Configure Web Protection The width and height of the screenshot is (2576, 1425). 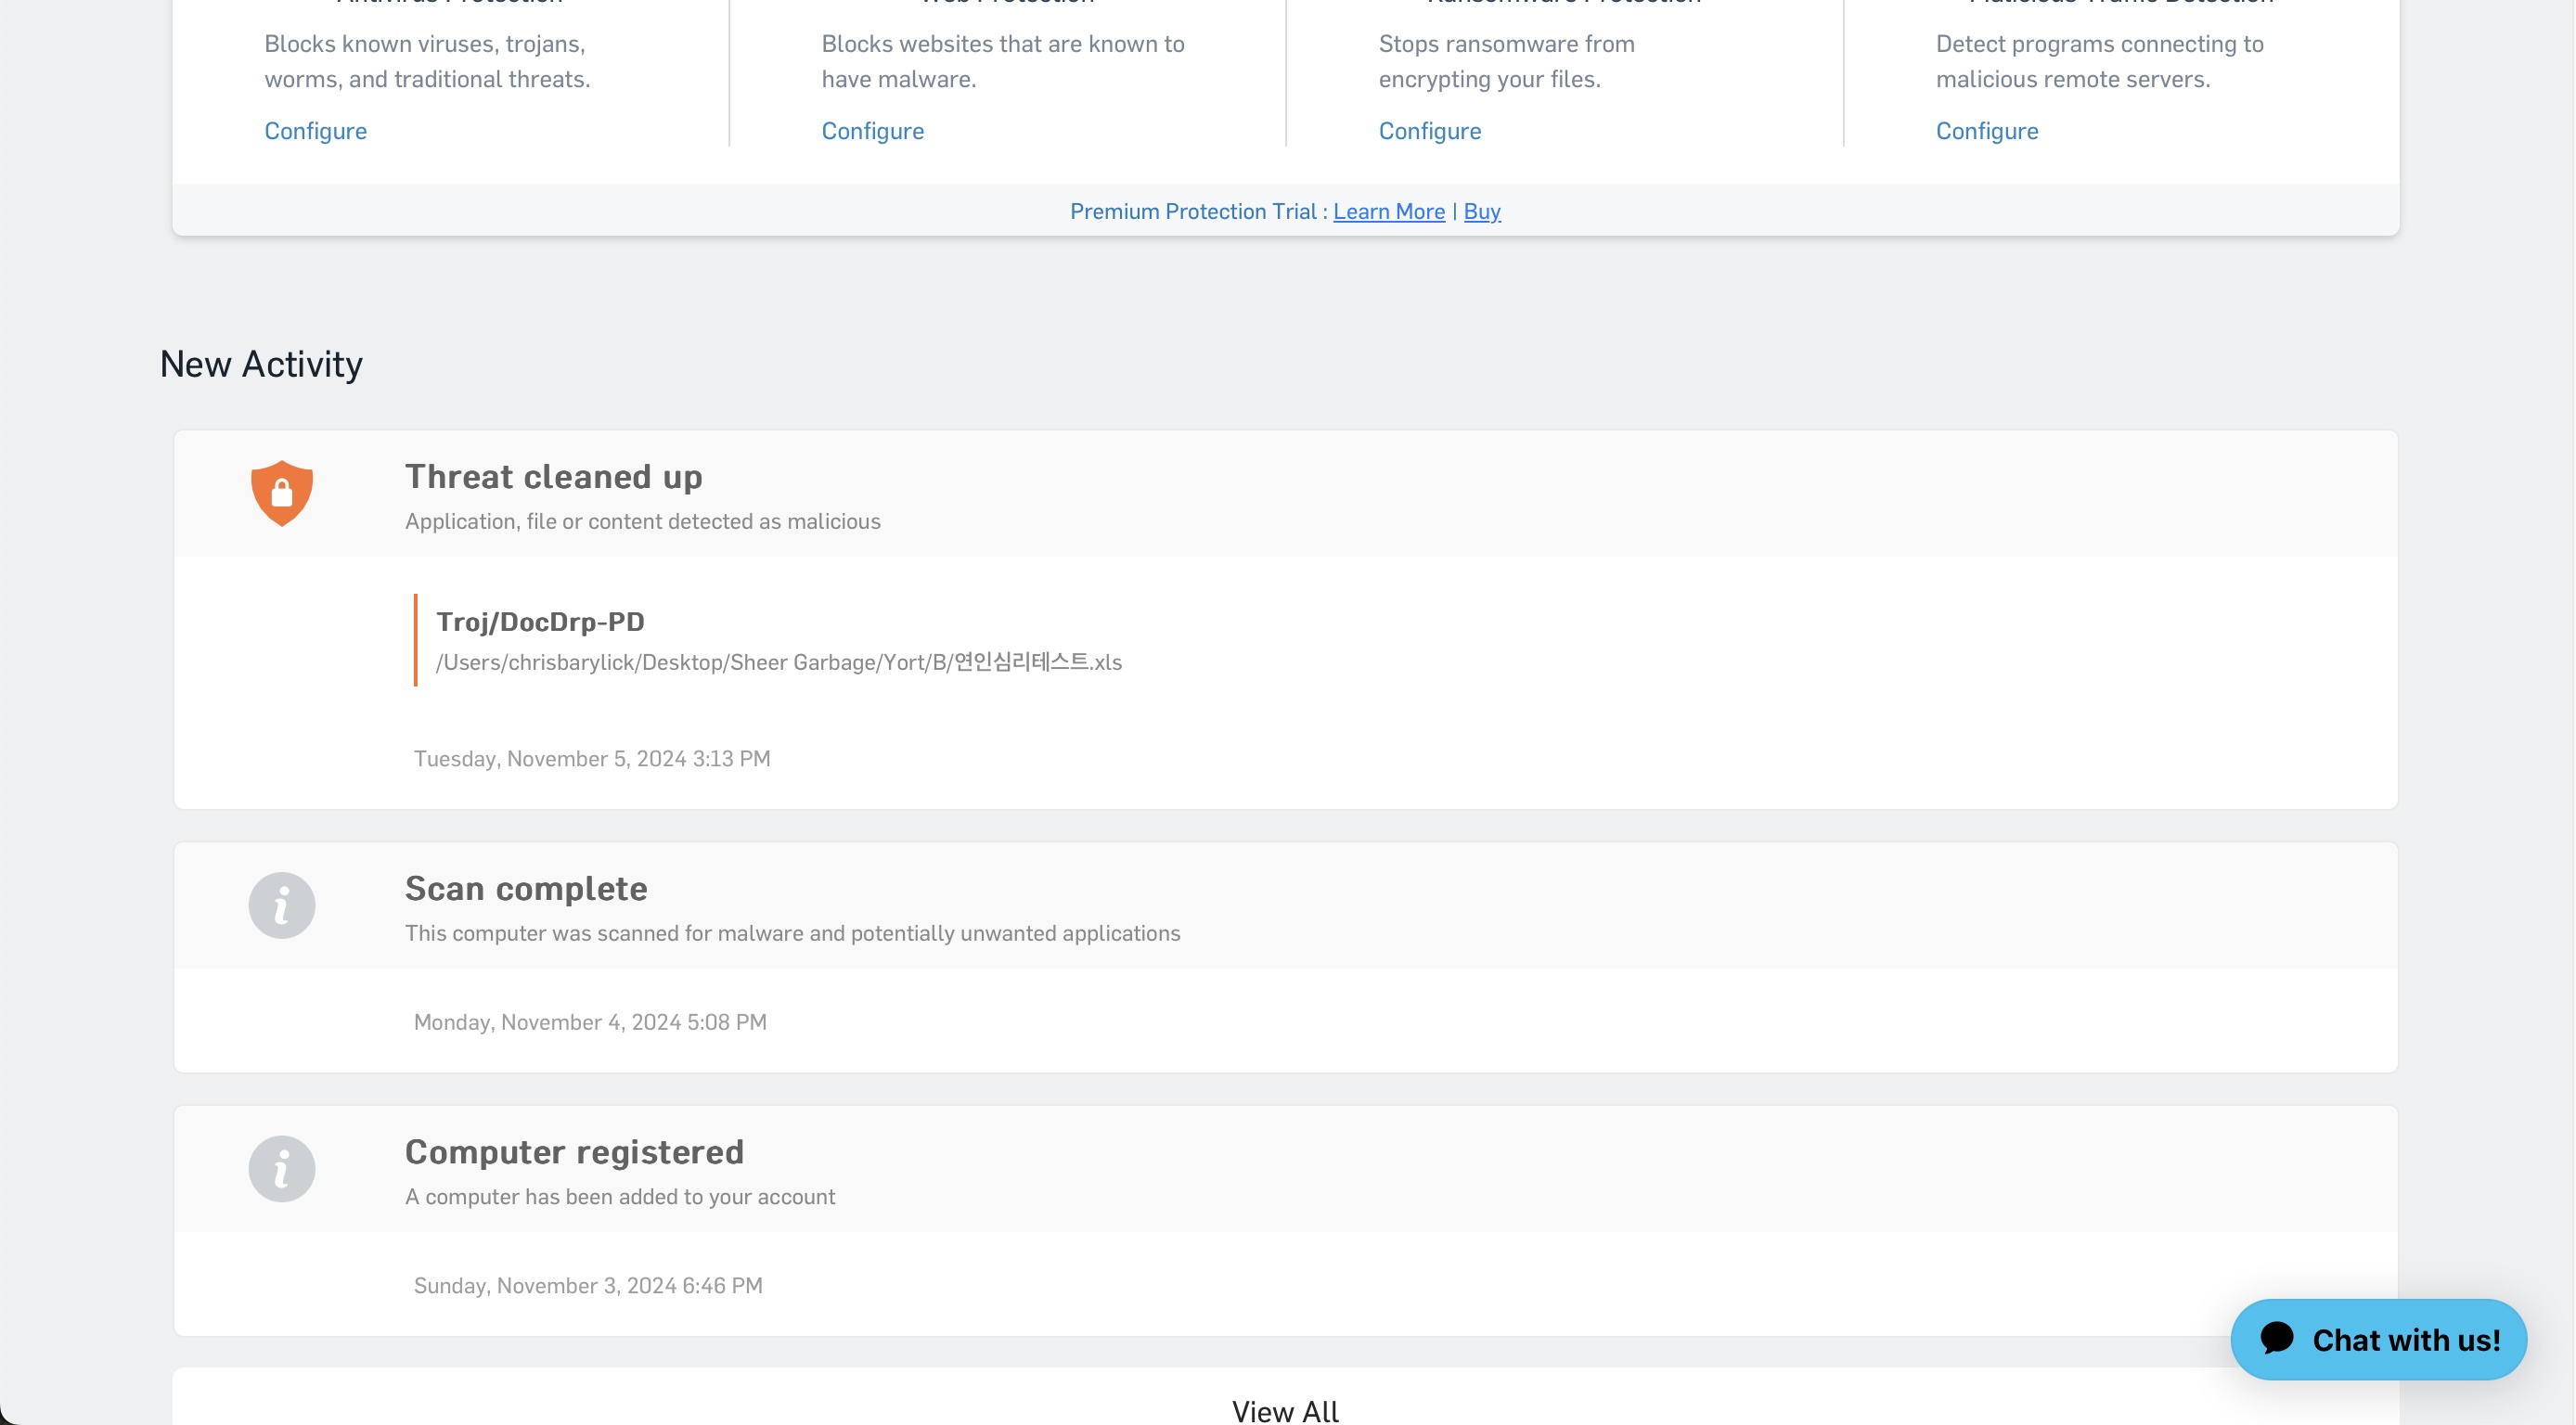click(x=872, y=131)
